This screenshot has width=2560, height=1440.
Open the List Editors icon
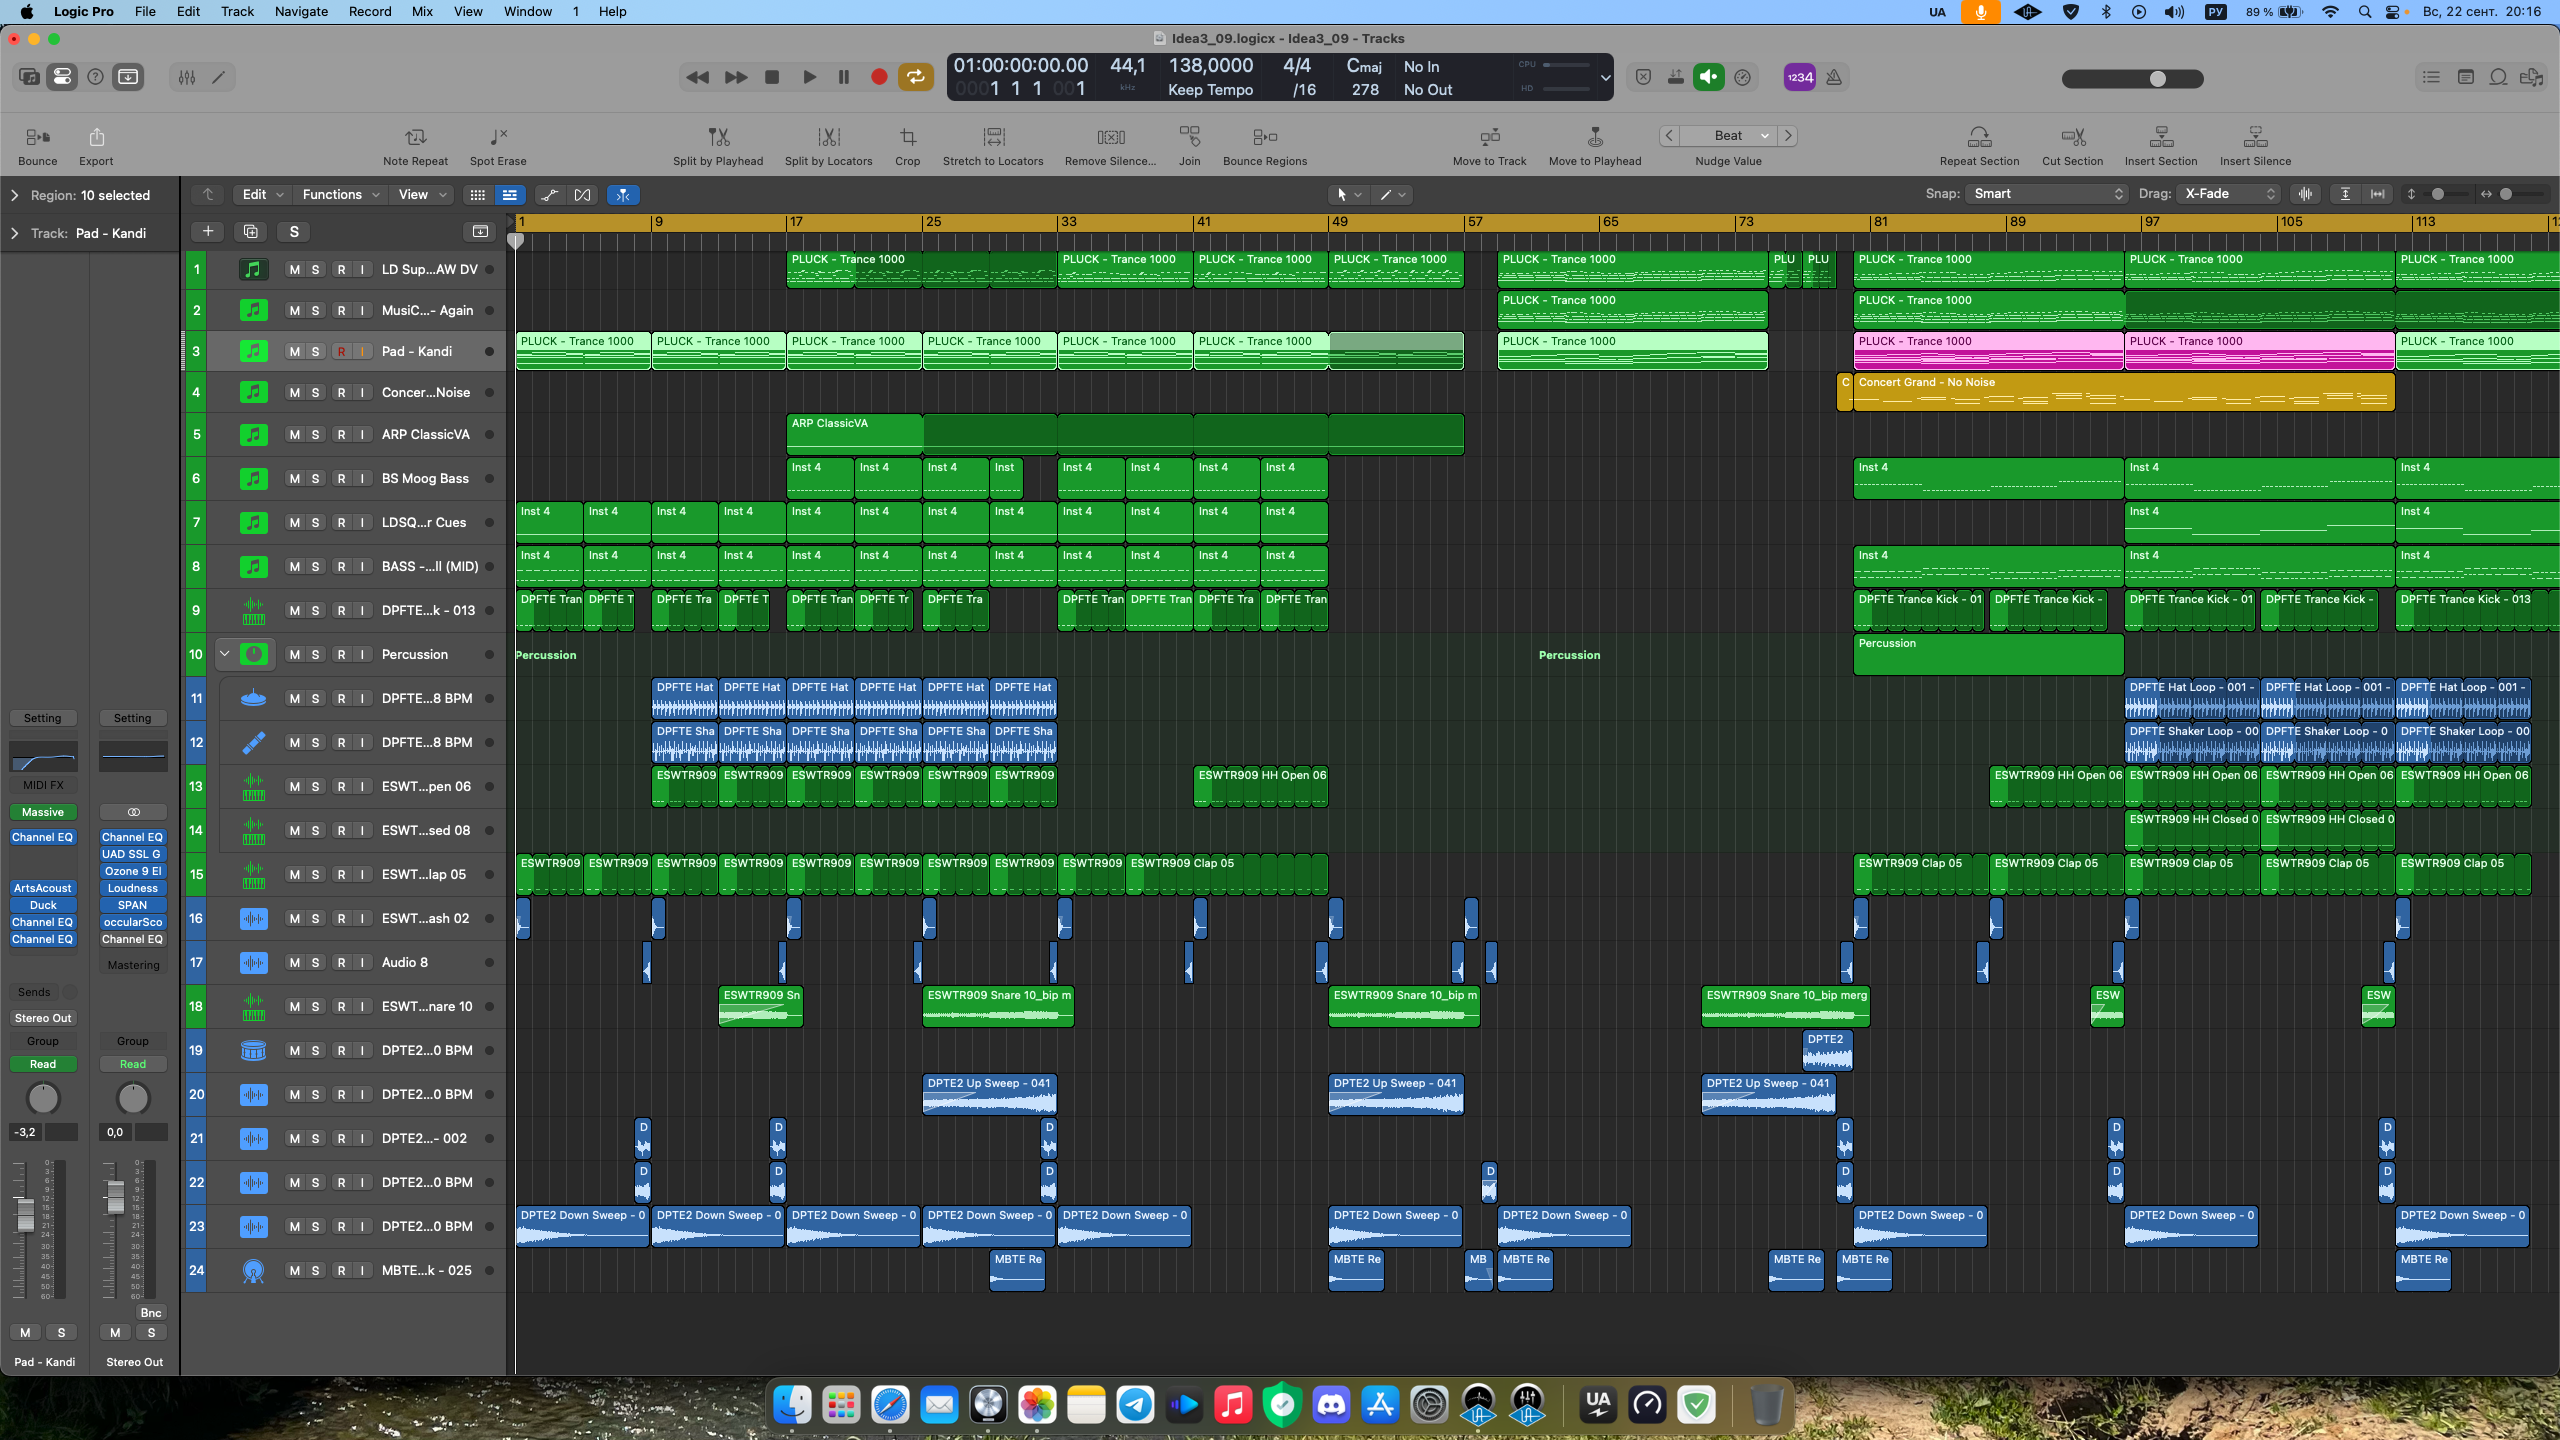(2431, 77)
